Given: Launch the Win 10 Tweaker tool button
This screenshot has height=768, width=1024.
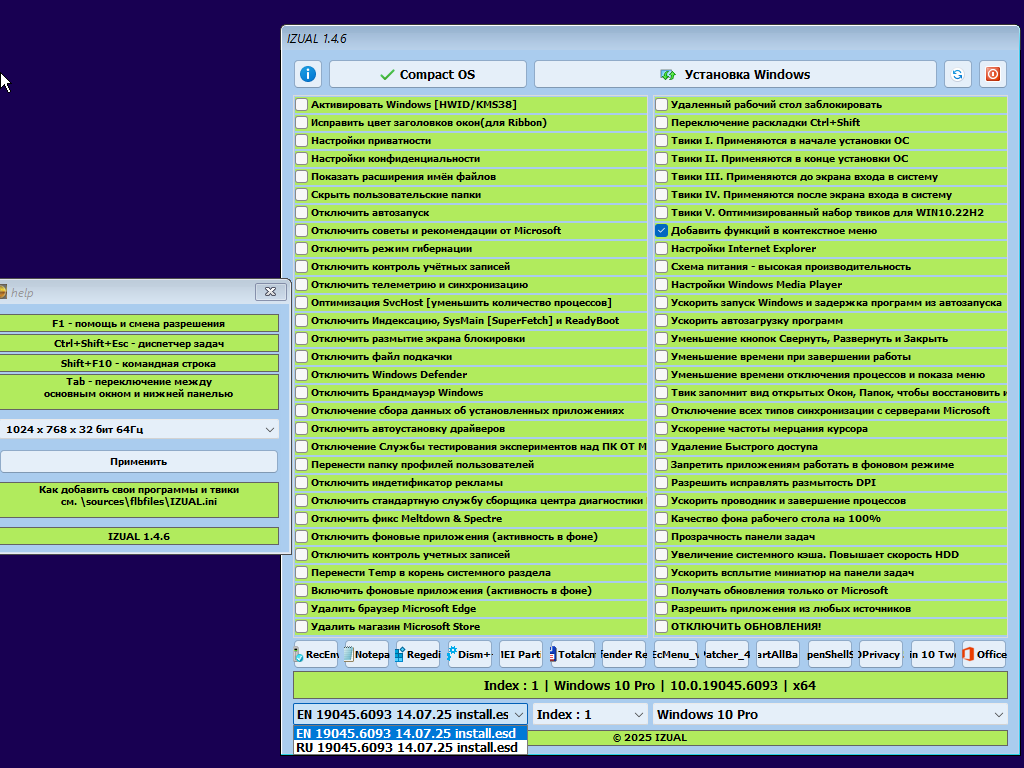Looking at the screenshot, I should pyautogui.click(x=933, y=654).
